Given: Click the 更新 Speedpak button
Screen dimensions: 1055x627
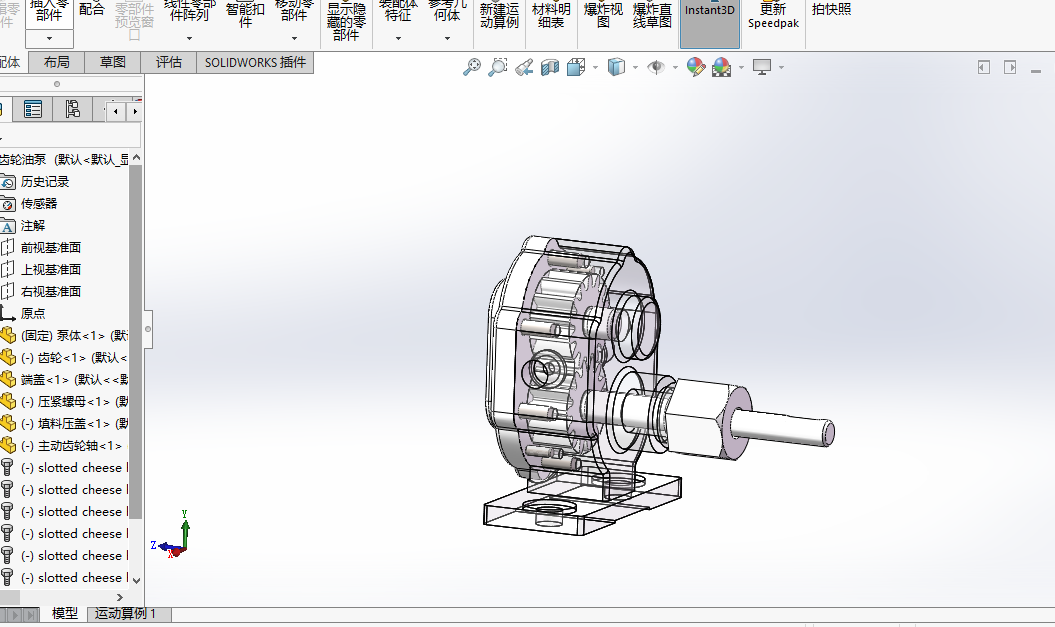Looking at the screenshot, I should coord(773,16).
